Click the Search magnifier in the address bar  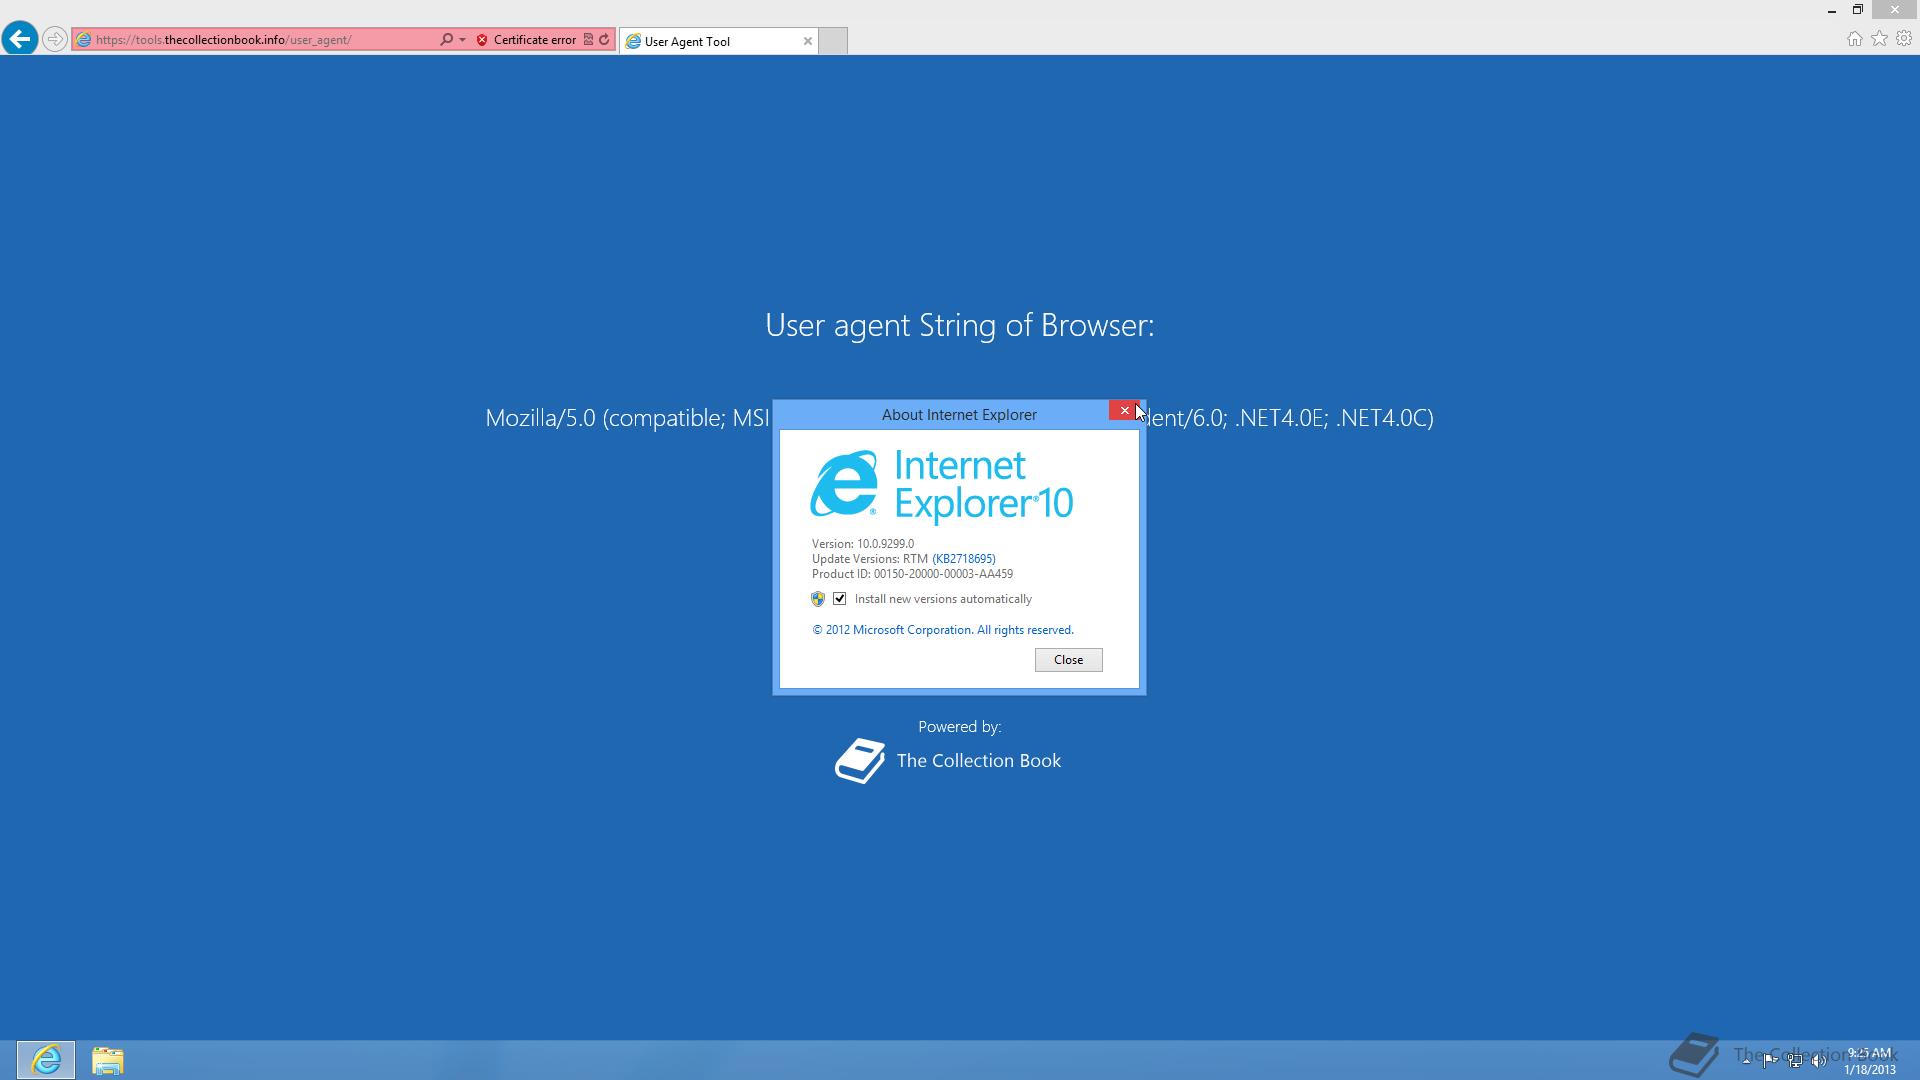(446, 40)
